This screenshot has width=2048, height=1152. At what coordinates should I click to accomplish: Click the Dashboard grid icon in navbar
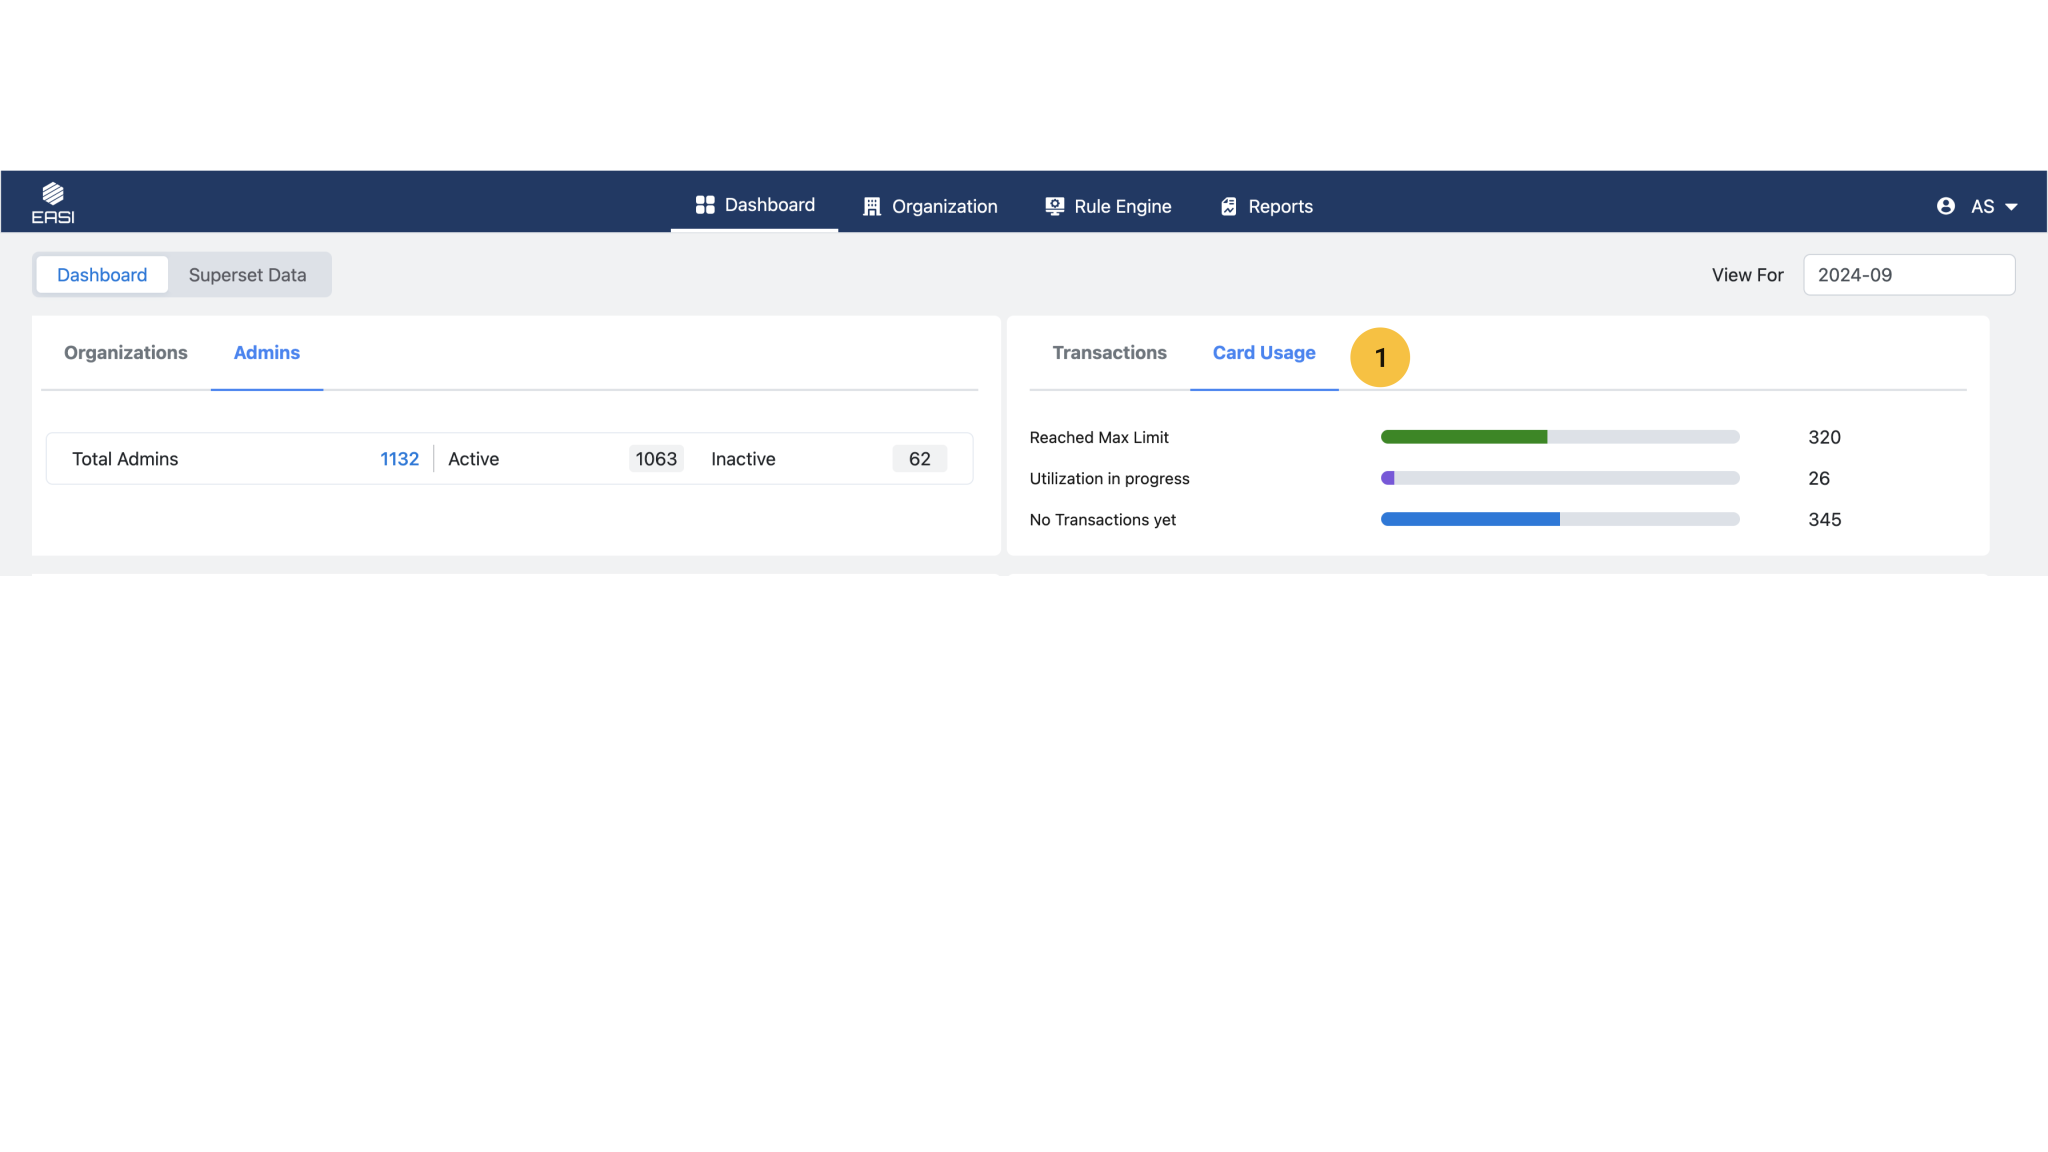pyautogui.click(x=705, y=205)
